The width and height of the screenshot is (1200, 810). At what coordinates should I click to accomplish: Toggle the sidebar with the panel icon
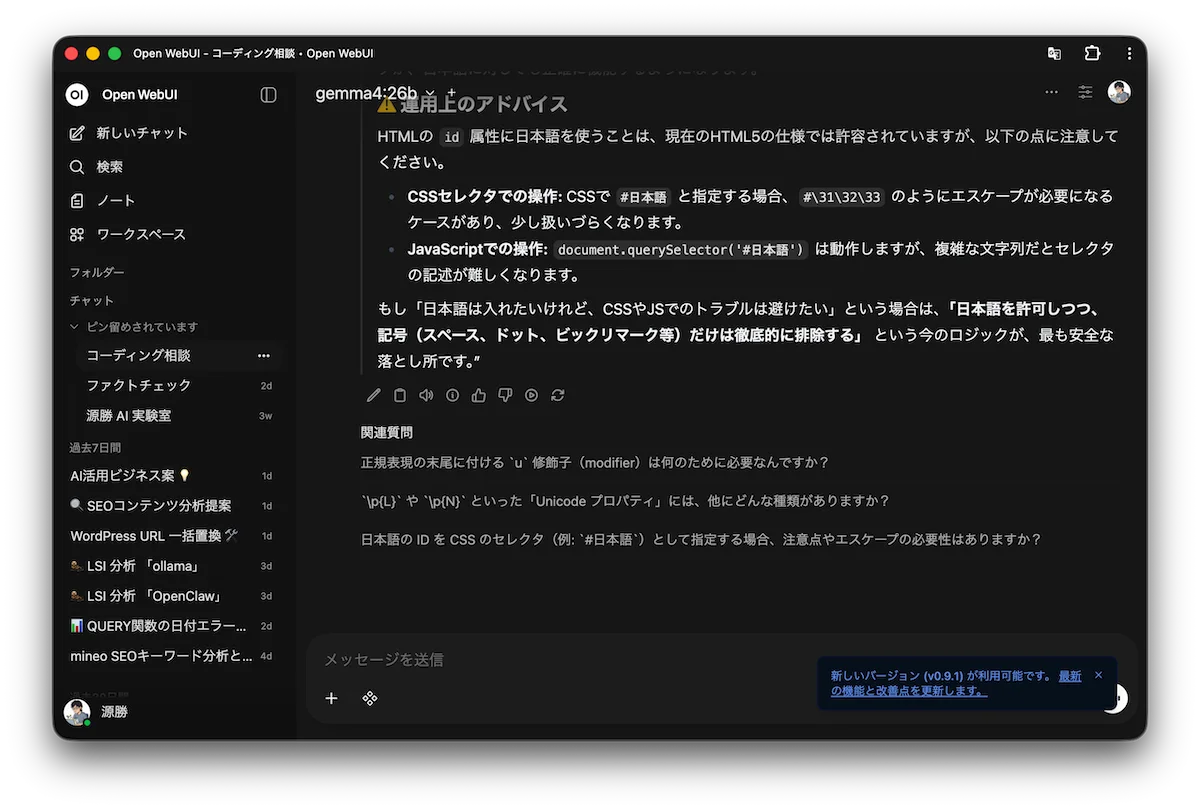point(267,94)
